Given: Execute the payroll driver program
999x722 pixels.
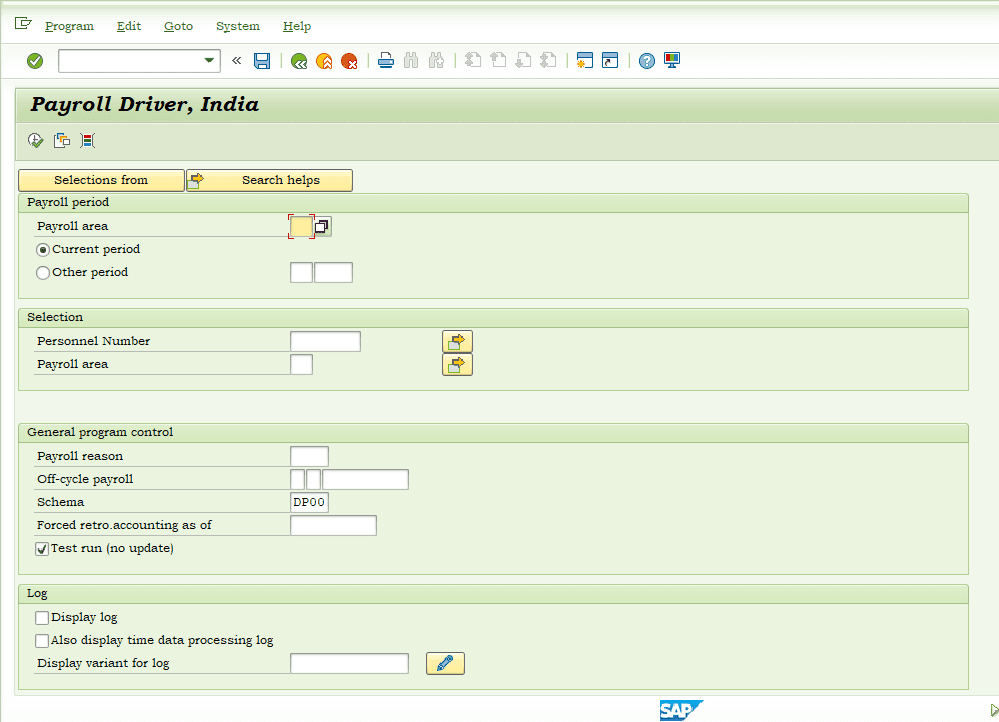Looking at the screenshot, I should (35, 140).
